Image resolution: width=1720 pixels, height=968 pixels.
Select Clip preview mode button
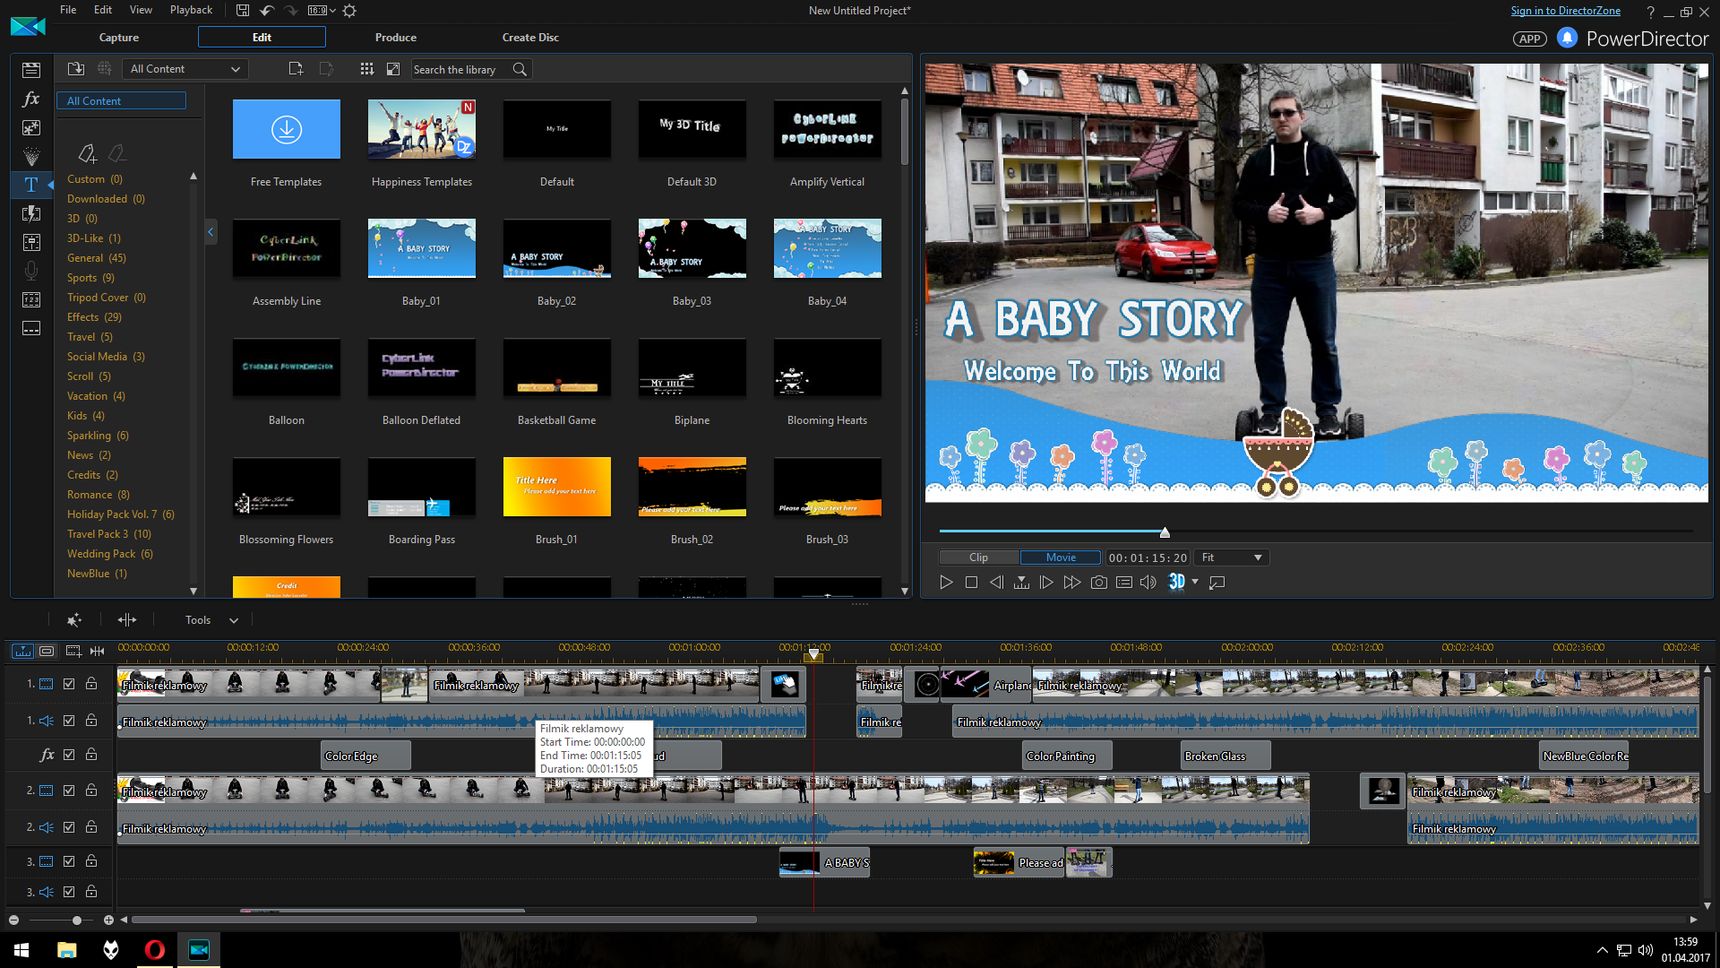979,557
